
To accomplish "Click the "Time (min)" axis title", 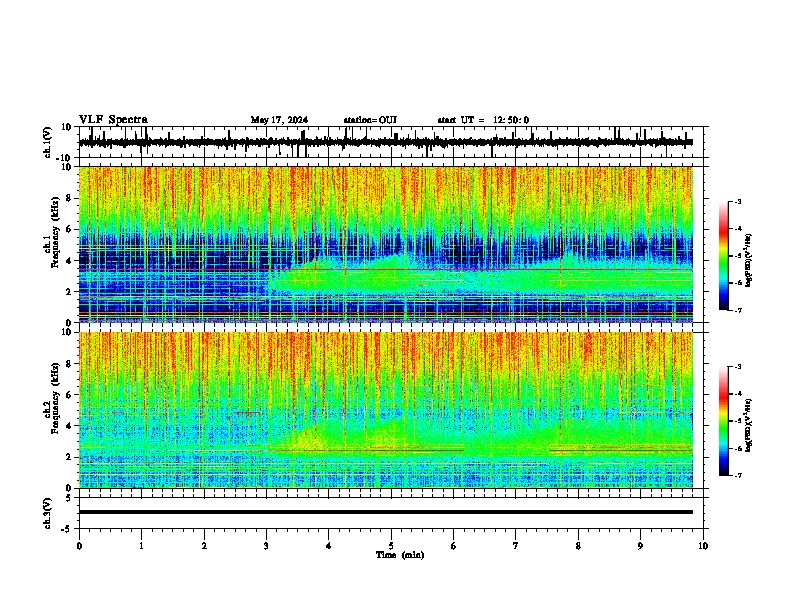I will tap(400, 555).
